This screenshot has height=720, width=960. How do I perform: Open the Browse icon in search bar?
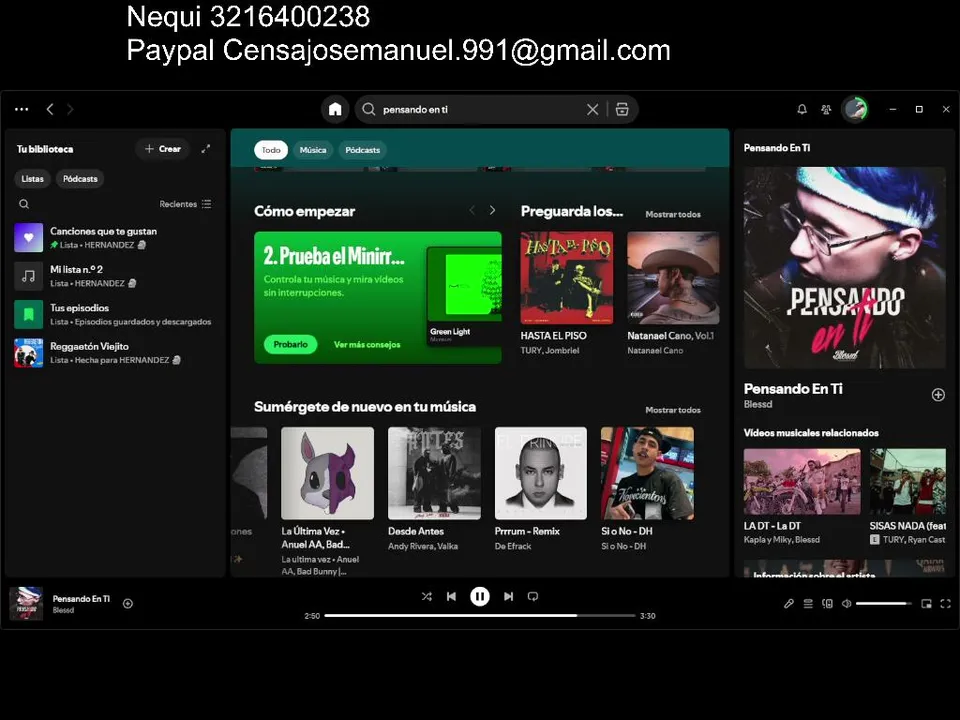click(x=622, y=109)
